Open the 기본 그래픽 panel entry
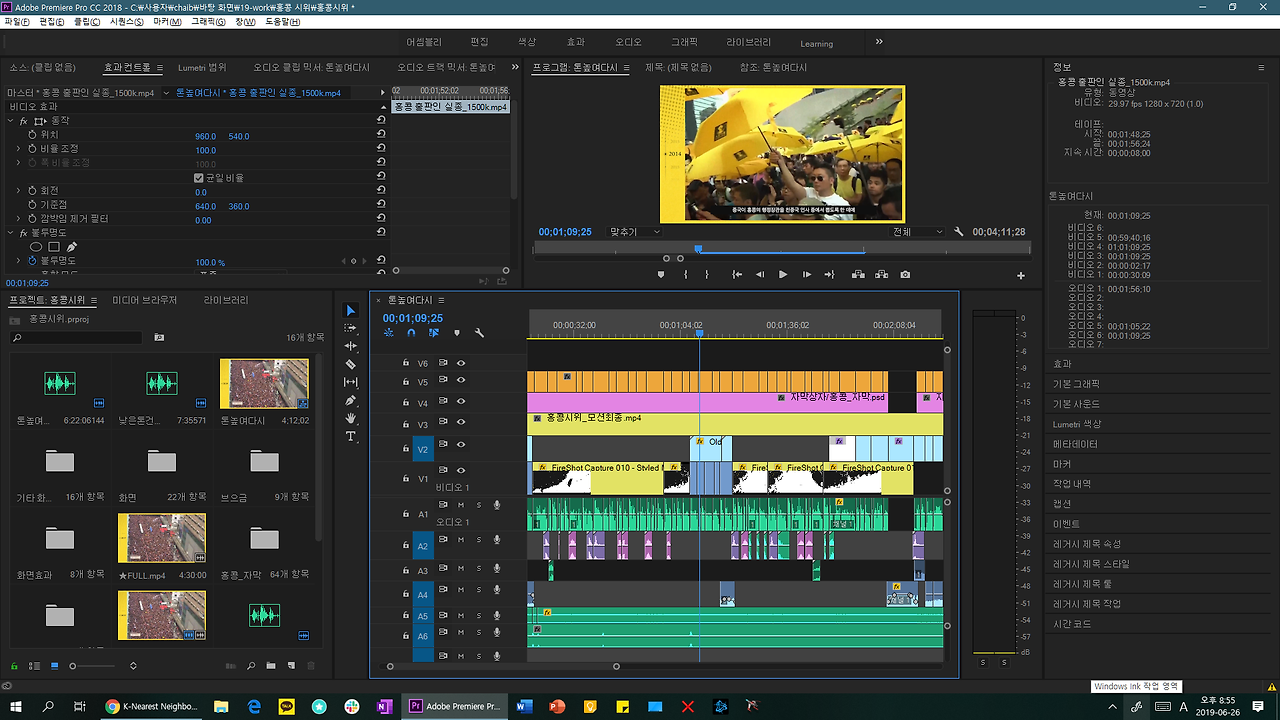 (x=1076, y=384)
